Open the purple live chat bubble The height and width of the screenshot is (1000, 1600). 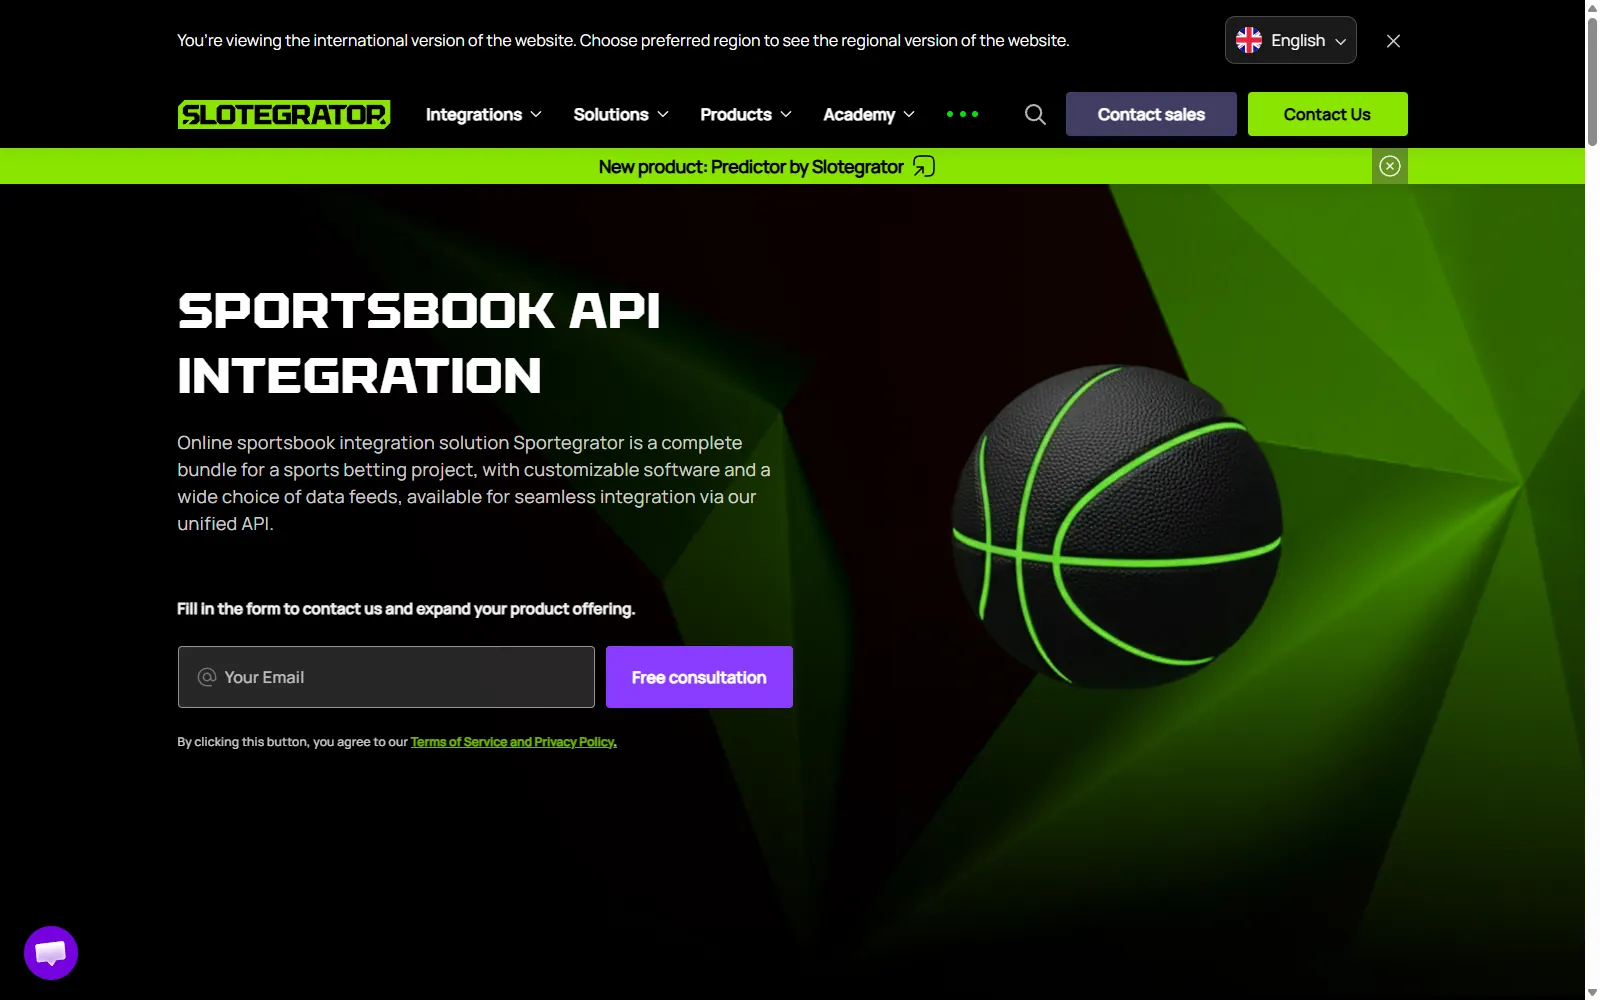tap(51, 953)
